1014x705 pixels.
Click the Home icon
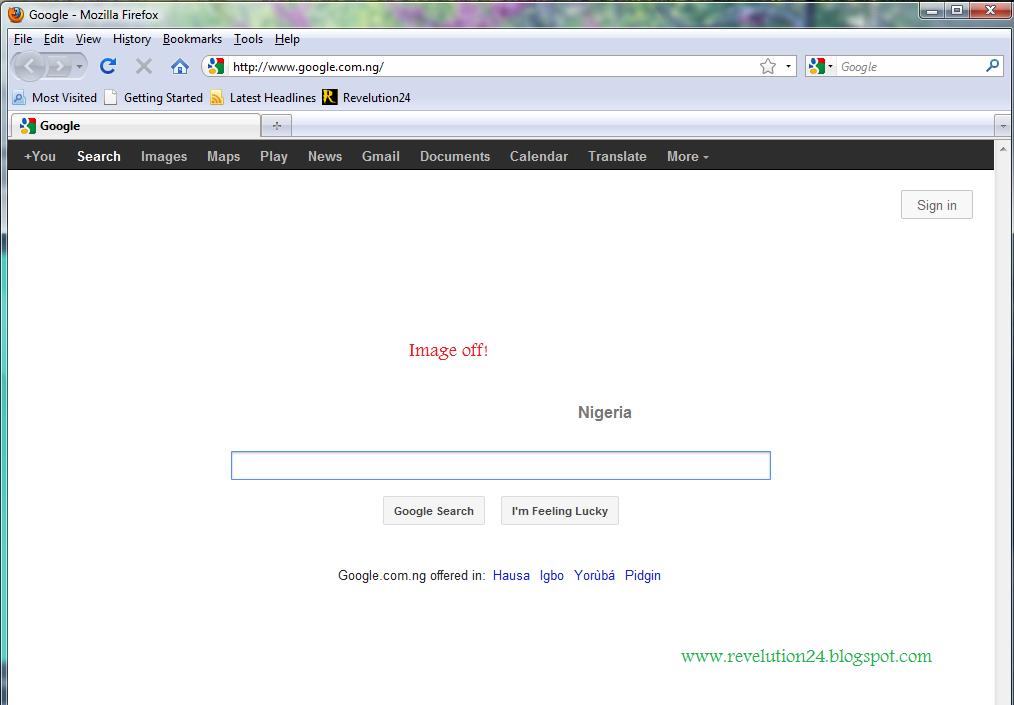[x=178, y=66]
